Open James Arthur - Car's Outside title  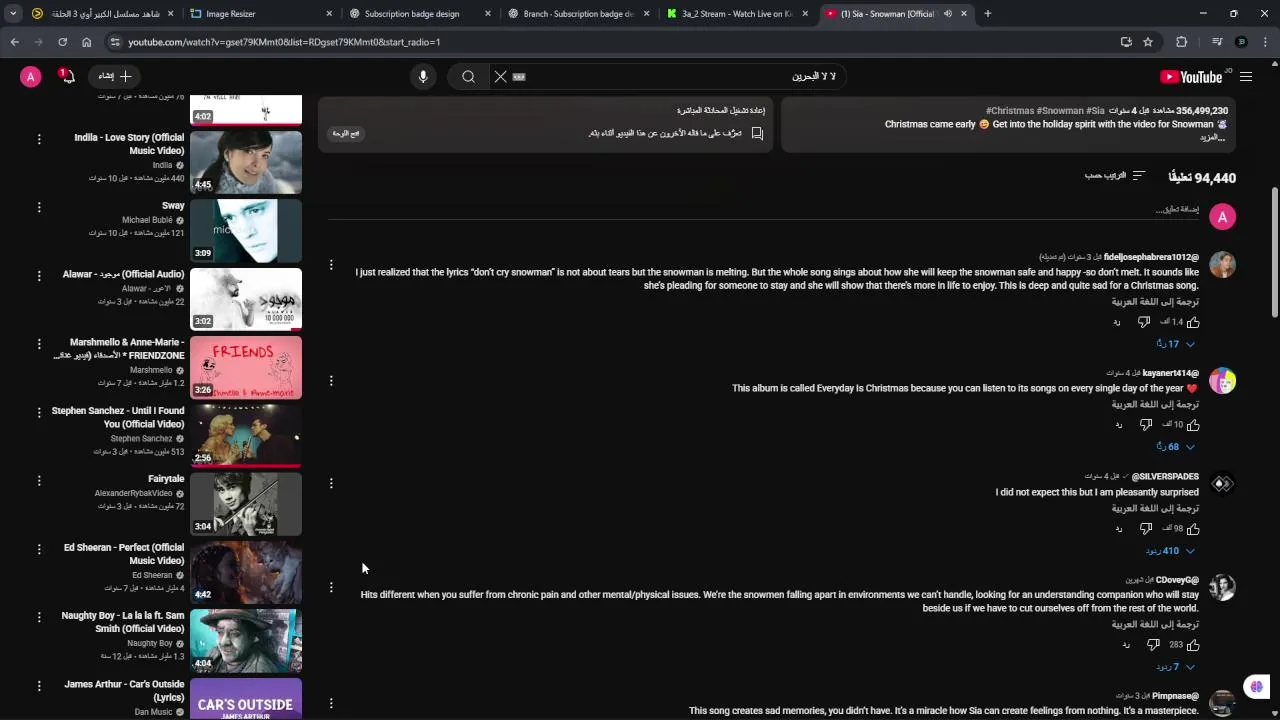(124, 691)
